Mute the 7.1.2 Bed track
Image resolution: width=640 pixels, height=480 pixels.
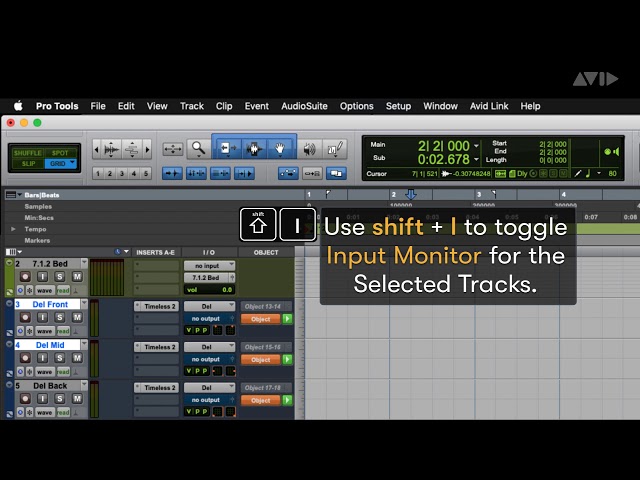point(77,277)
